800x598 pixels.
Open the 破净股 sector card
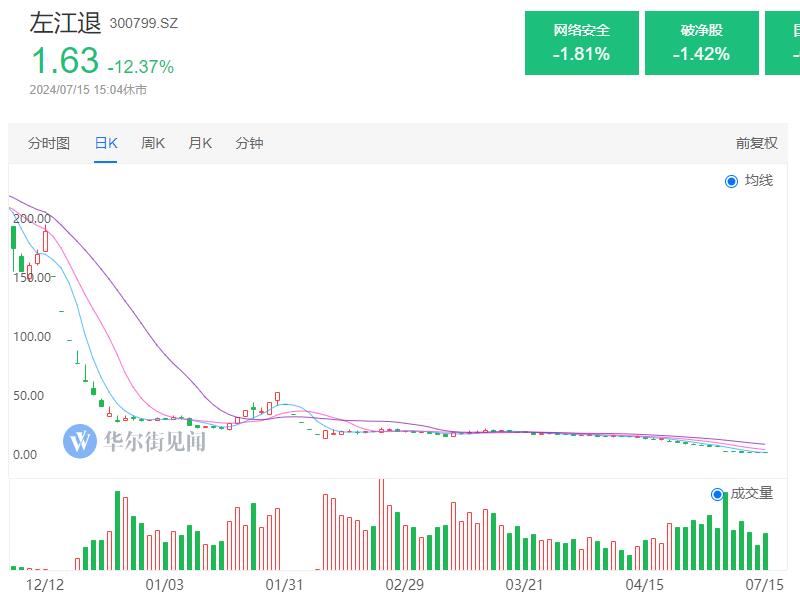coord(701,43)
